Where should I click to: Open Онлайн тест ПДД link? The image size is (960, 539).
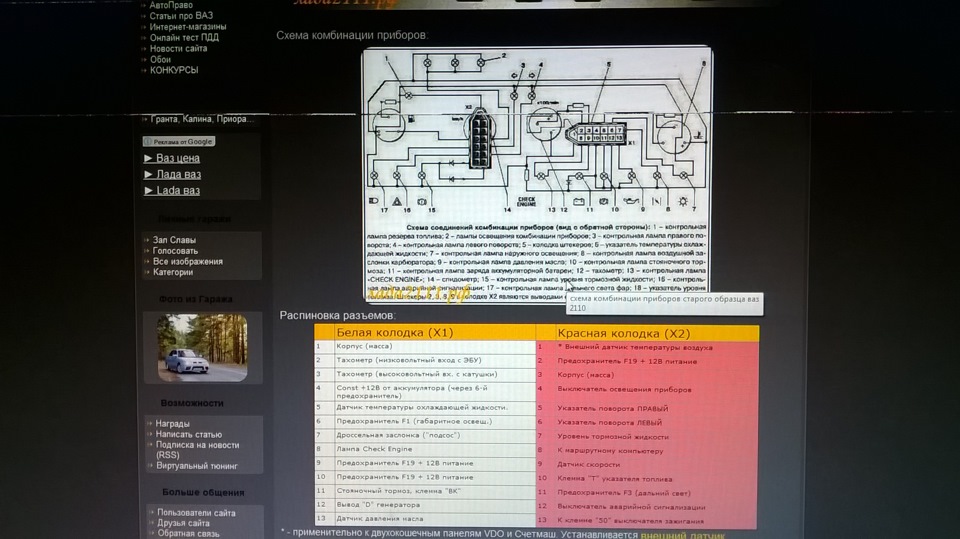[x=184, y=37]
